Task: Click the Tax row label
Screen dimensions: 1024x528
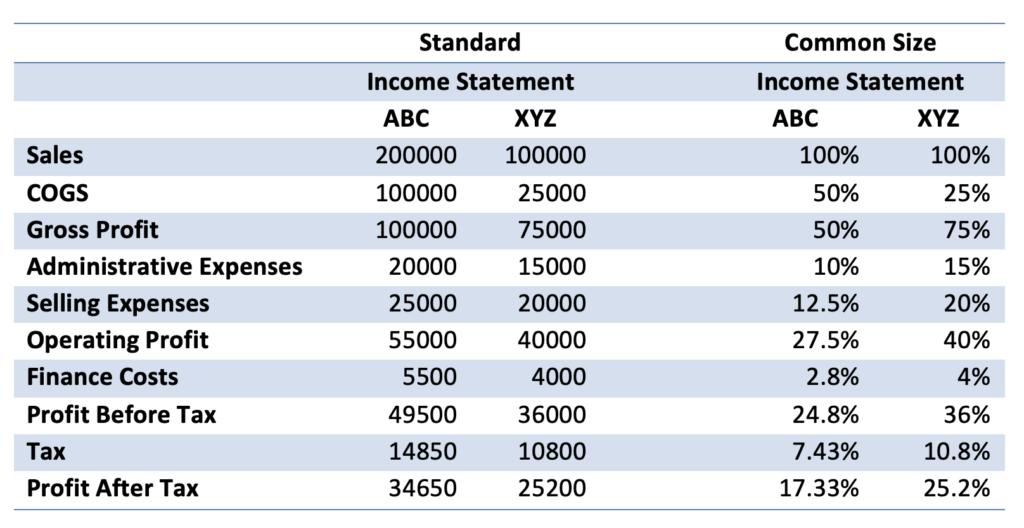Action: [x=46, y=451]
